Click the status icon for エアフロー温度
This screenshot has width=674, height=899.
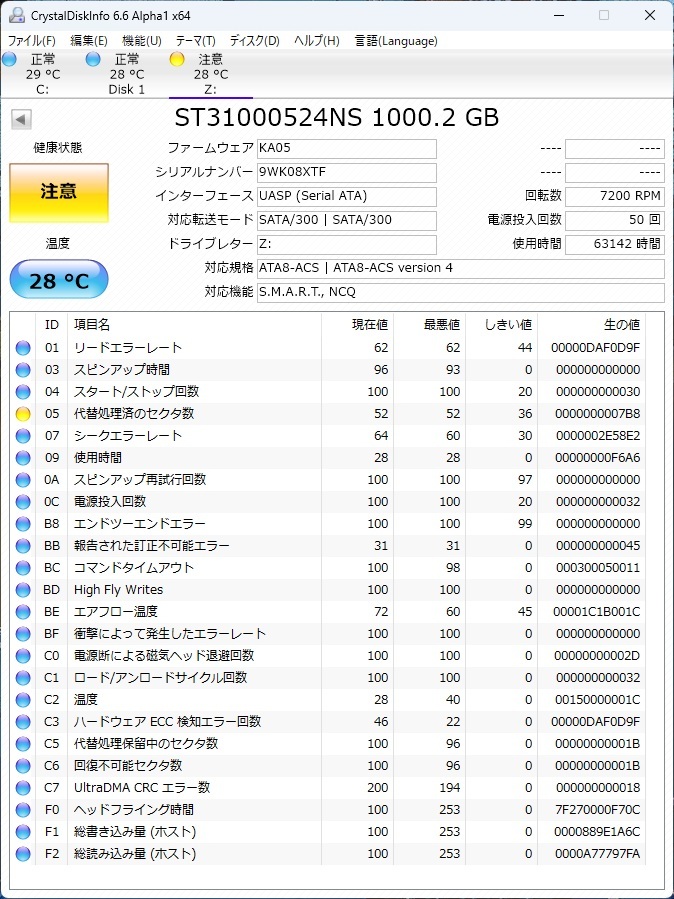(x=23, y=612)
